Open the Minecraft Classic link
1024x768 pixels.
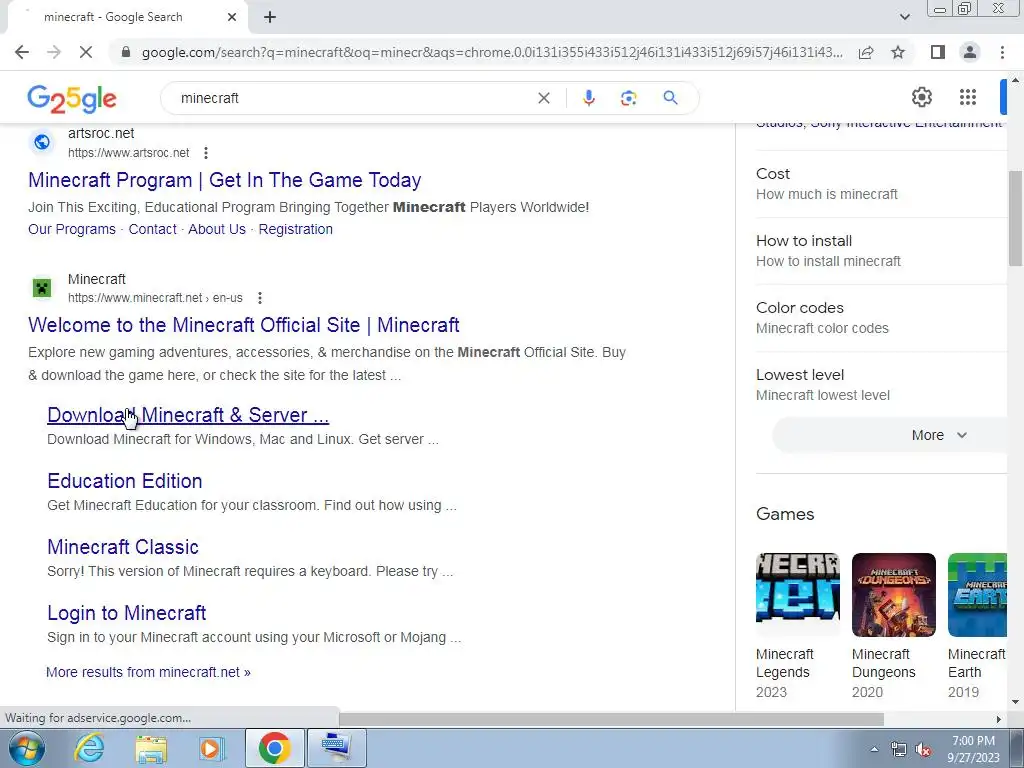pyautogui.click(x=123, y=547)
